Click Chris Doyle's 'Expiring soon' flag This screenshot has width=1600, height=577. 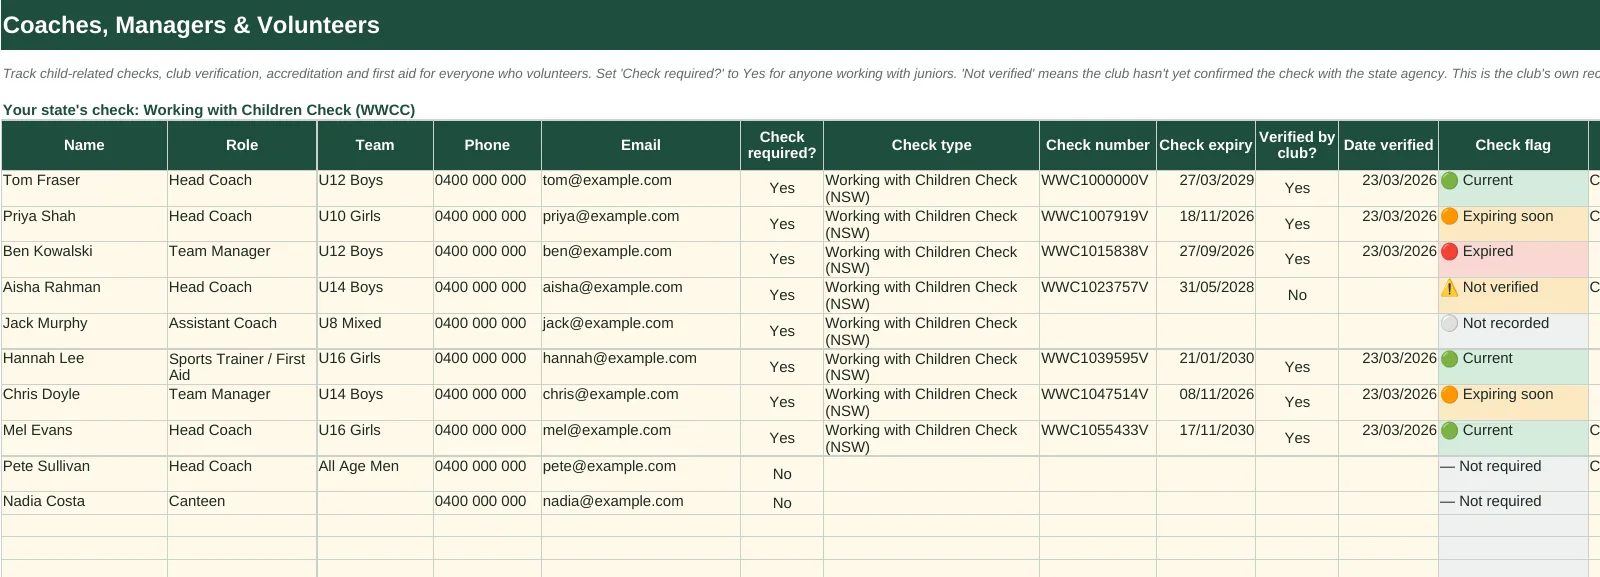click(1513, 402)
